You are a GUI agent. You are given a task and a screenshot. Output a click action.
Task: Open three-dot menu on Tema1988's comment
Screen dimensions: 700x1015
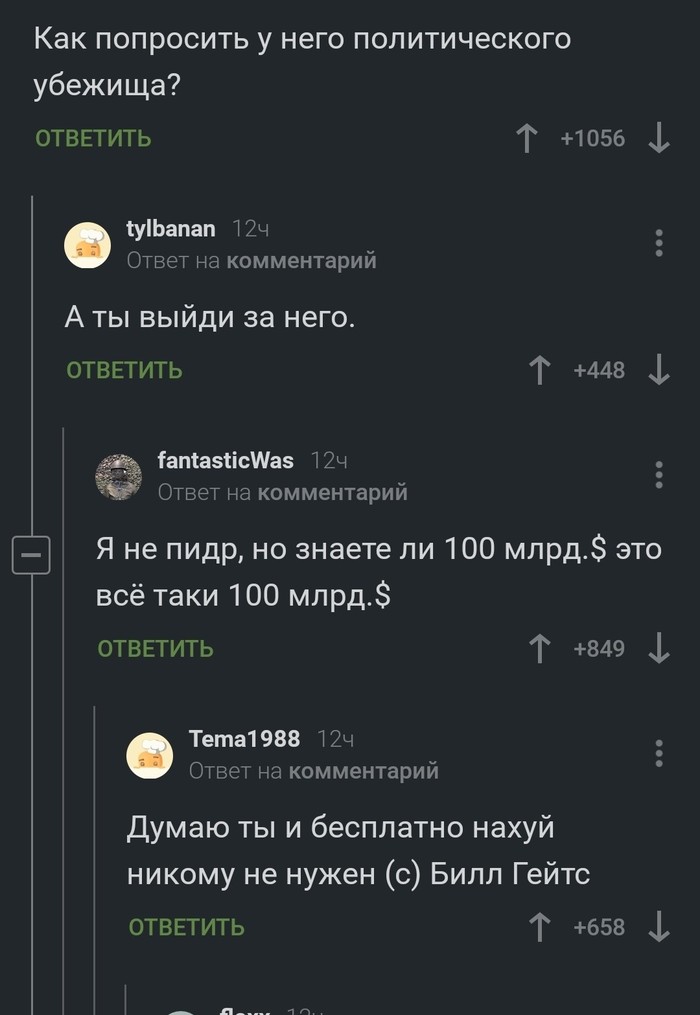pyautogui.click(x=658, y=752)
